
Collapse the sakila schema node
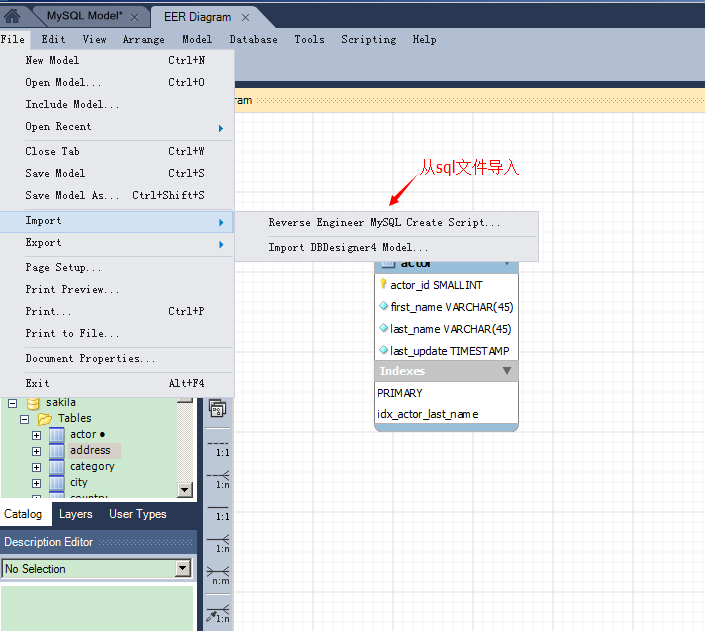(13, 403)
